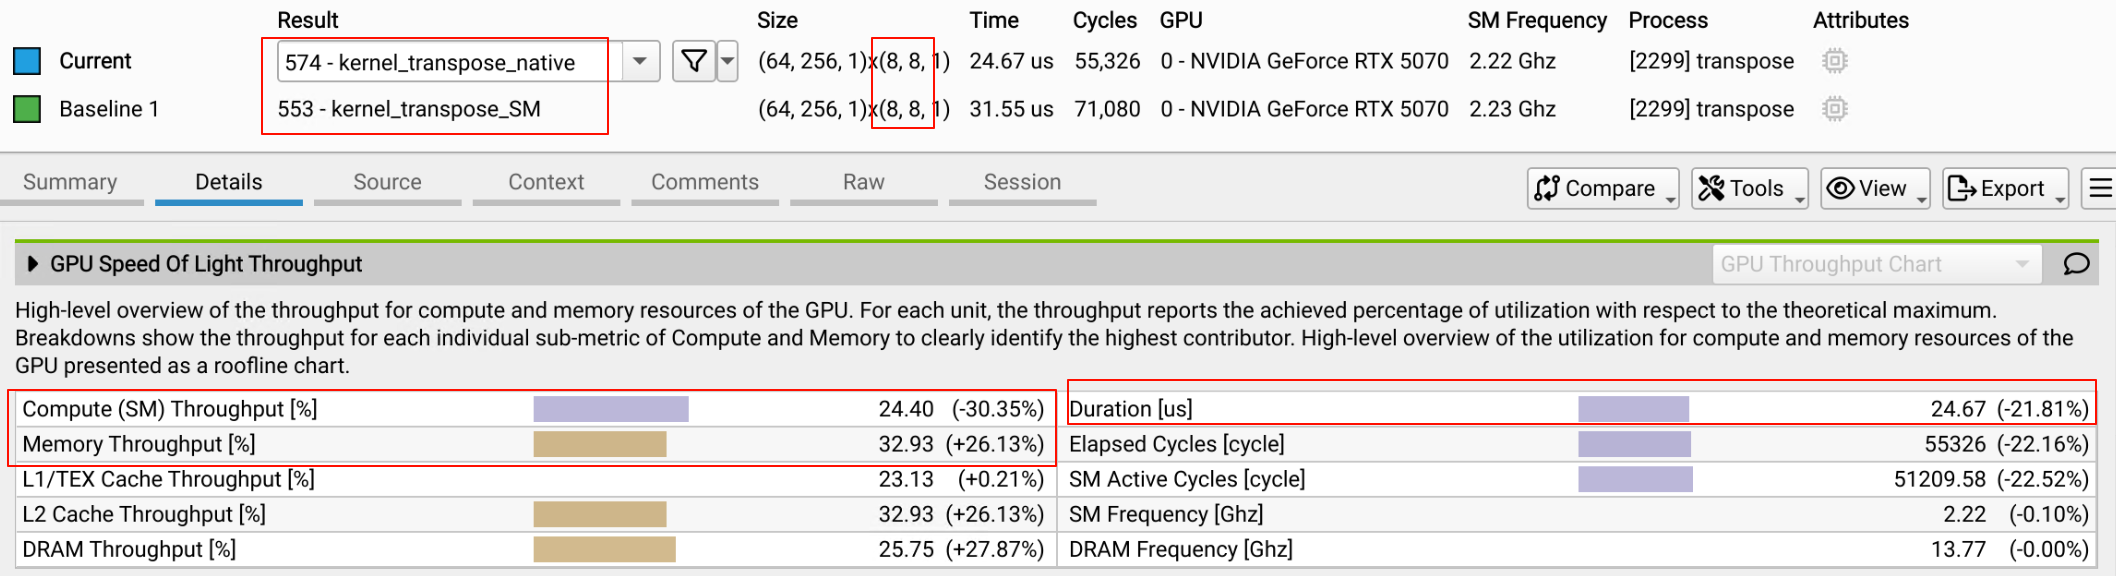
Task: Switch to the Summary tab
Action: click(70, 183)
